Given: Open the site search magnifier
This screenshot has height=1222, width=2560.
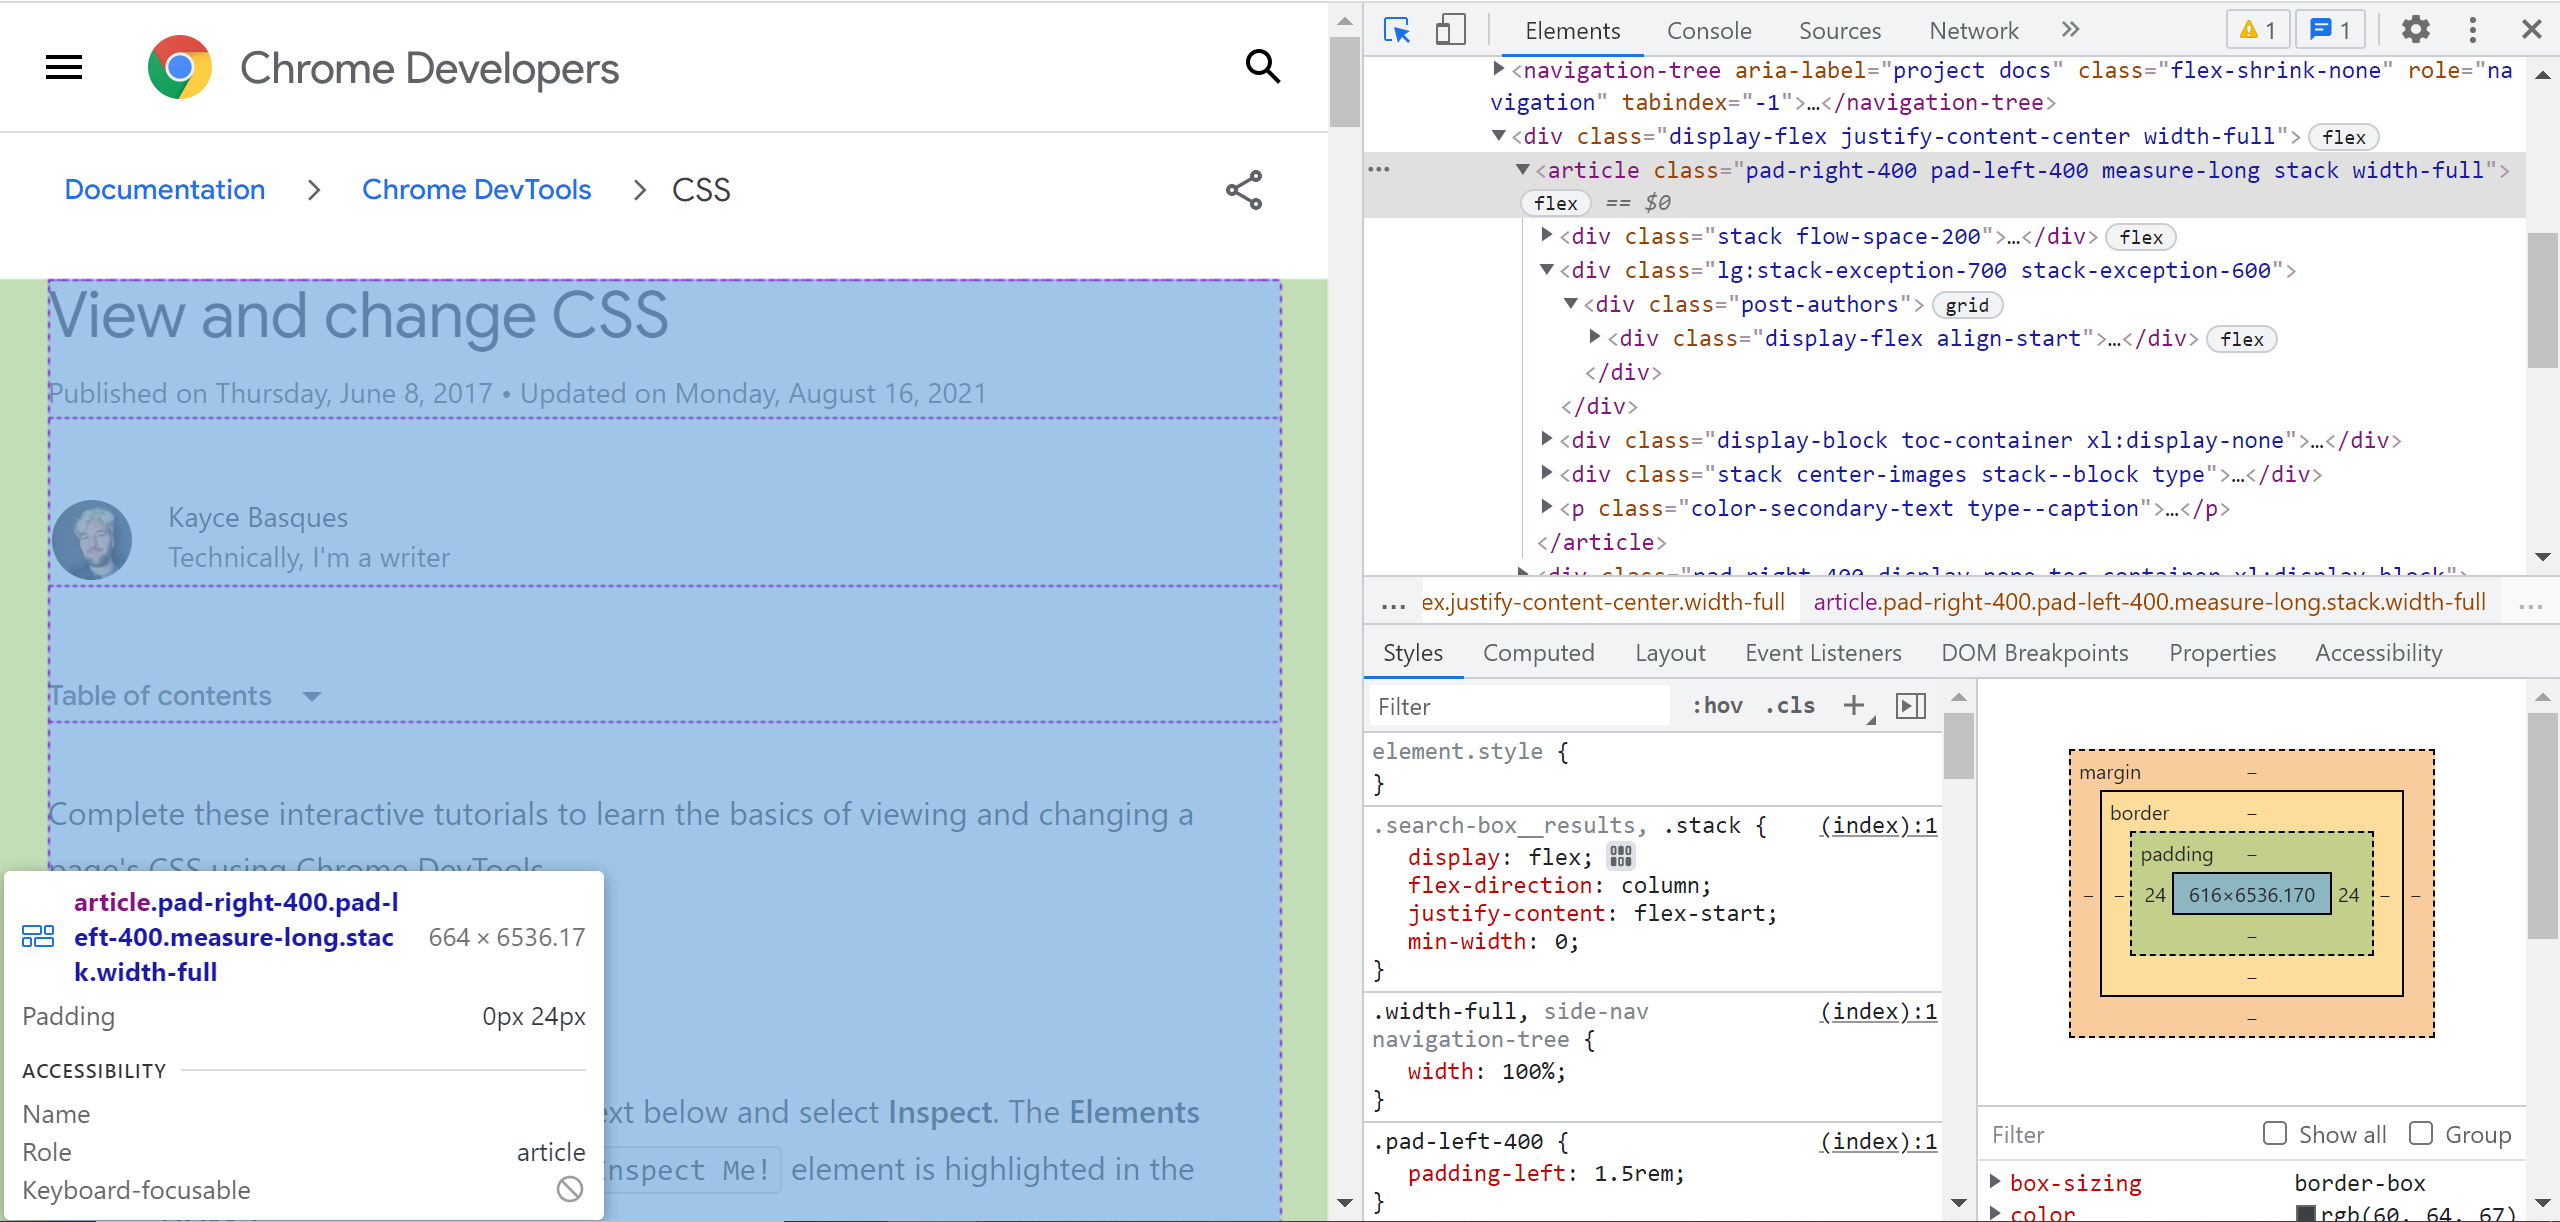Looking at the screenshot, I should (x=1261, y=67).
